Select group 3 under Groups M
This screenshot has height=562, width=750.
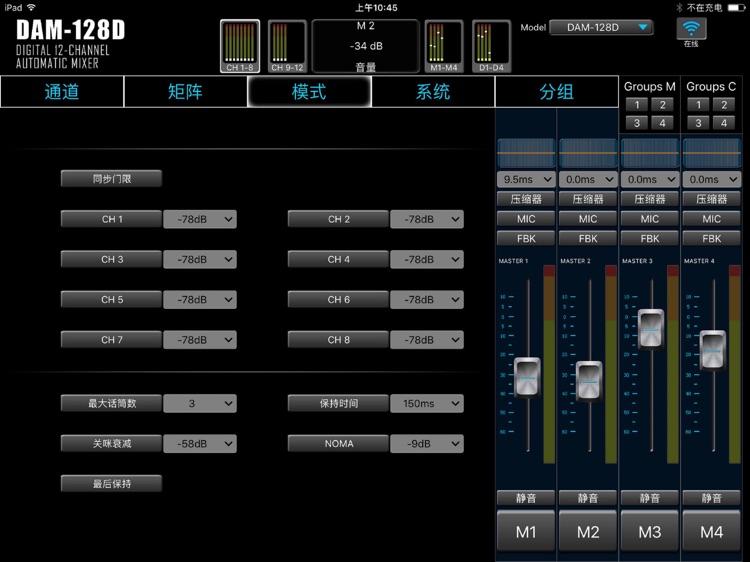[x=636, y=123]
